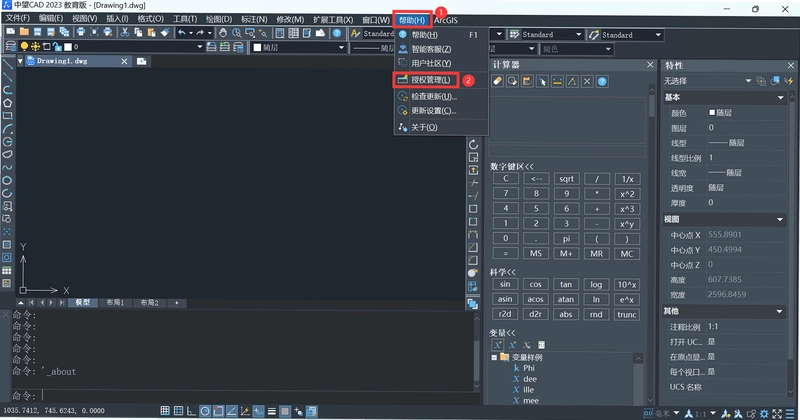
Task: Select the Rectangle tool in left toolbar
Action: coord(8,116)
